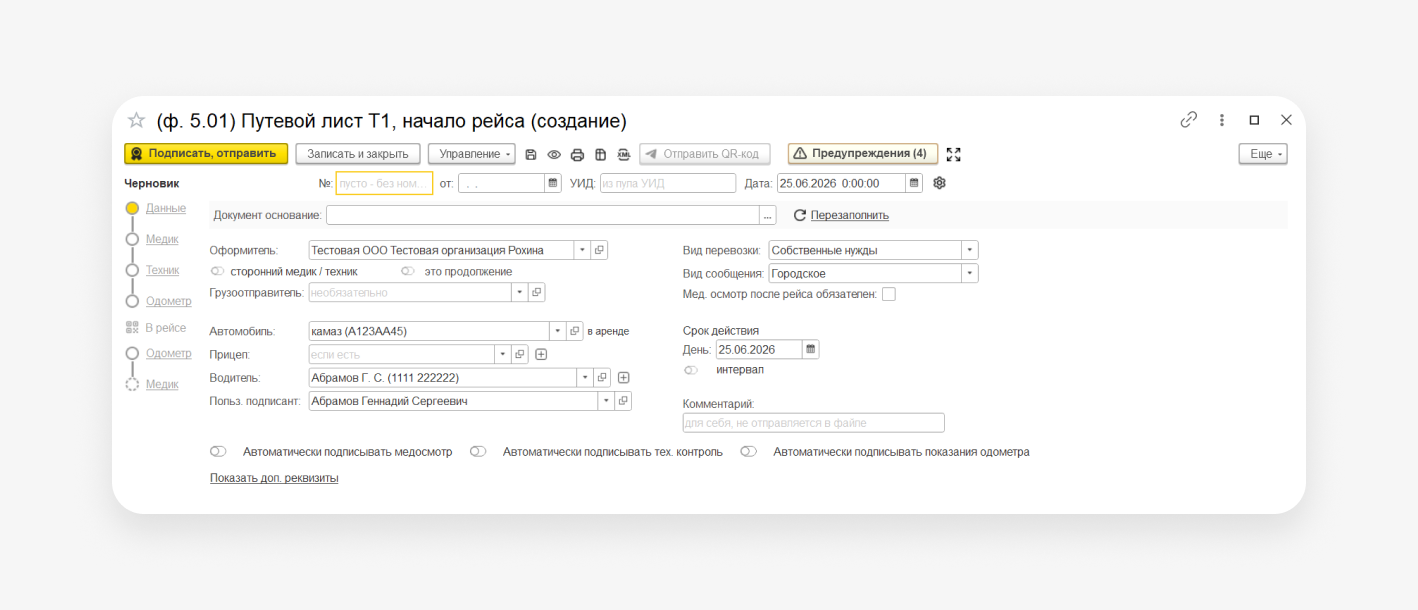The image size is (1418, 610).
Task: Expand the Прицеп dropdown list
Action: 502,354
